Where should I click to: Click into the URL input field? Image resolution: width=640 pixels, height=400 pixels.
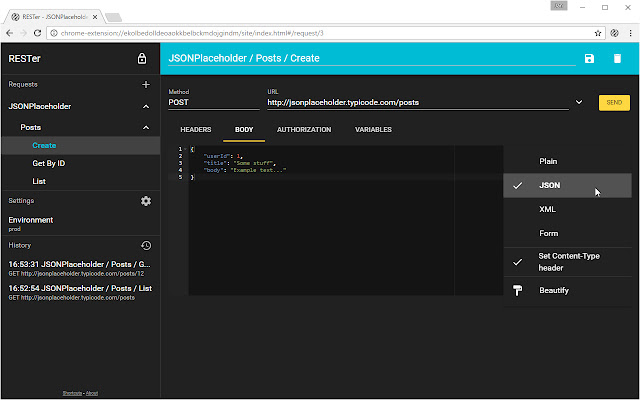418,102
